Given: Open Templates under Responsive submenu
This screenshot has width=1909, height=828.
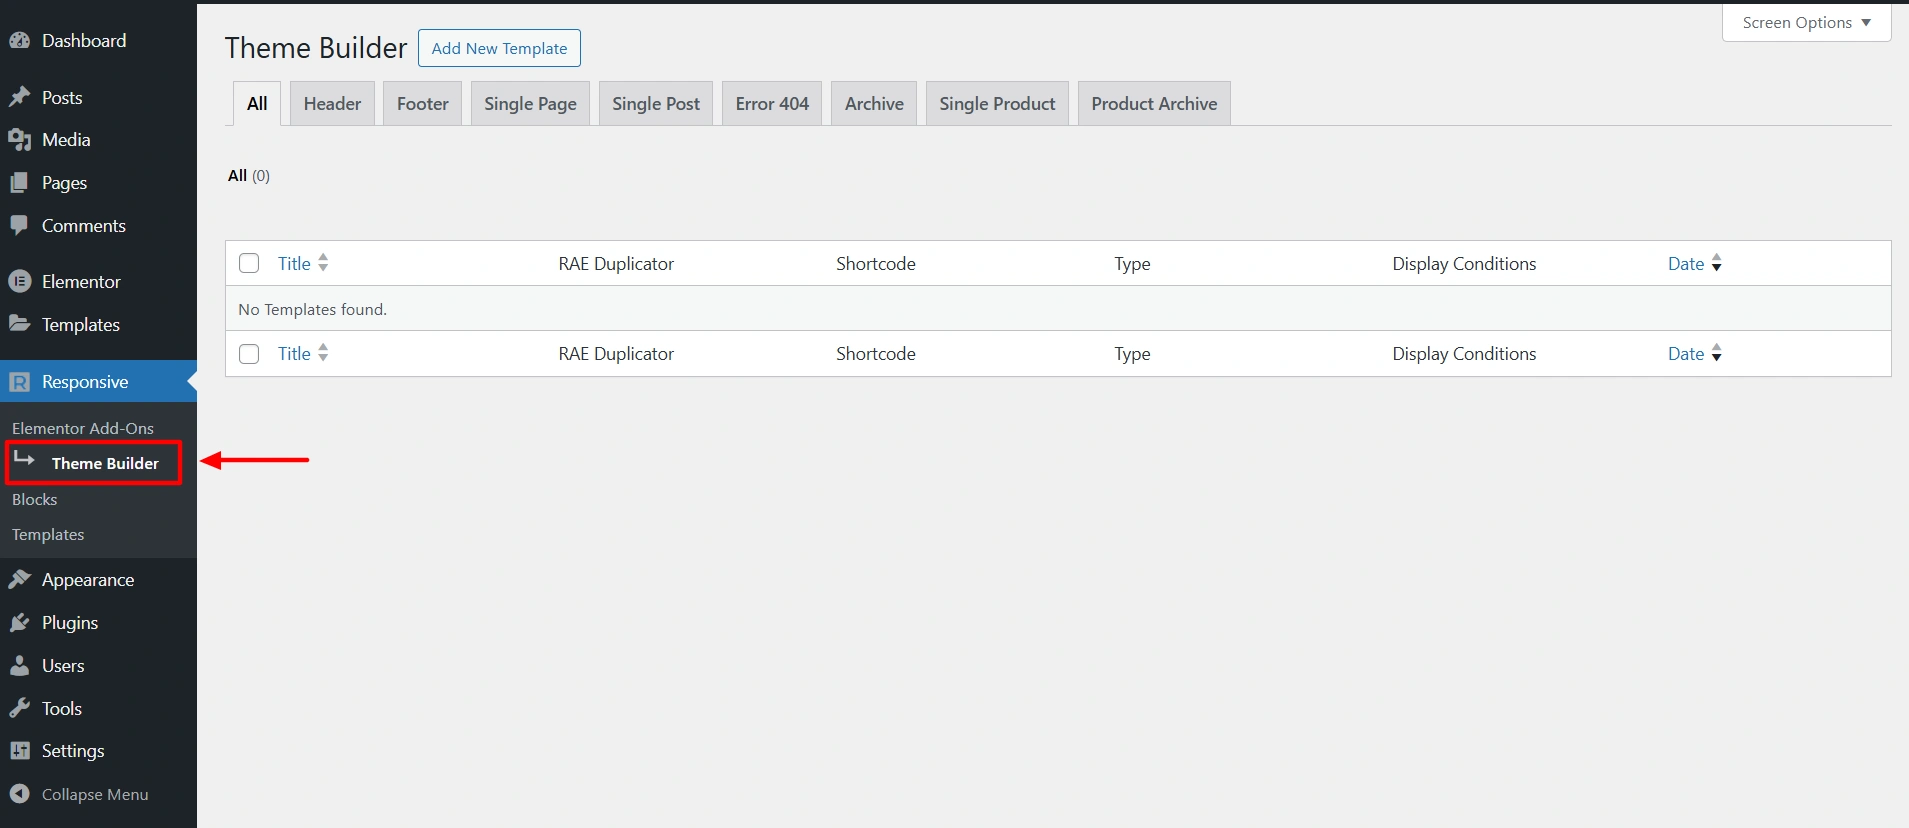Looking at the screenshot, I should point(48,535).
